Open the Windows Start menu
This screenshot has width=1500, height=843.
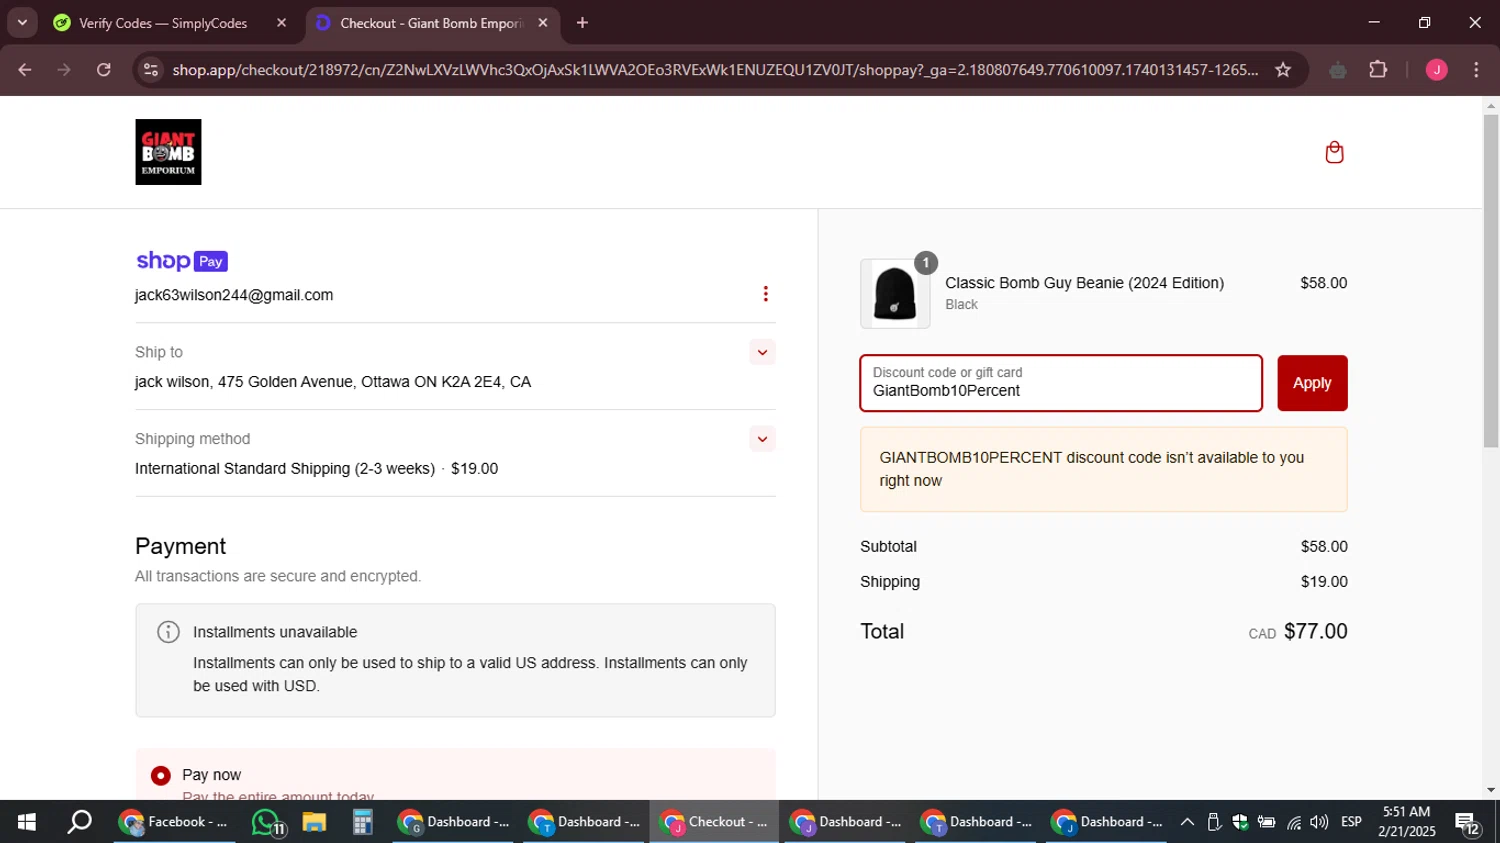27,822
